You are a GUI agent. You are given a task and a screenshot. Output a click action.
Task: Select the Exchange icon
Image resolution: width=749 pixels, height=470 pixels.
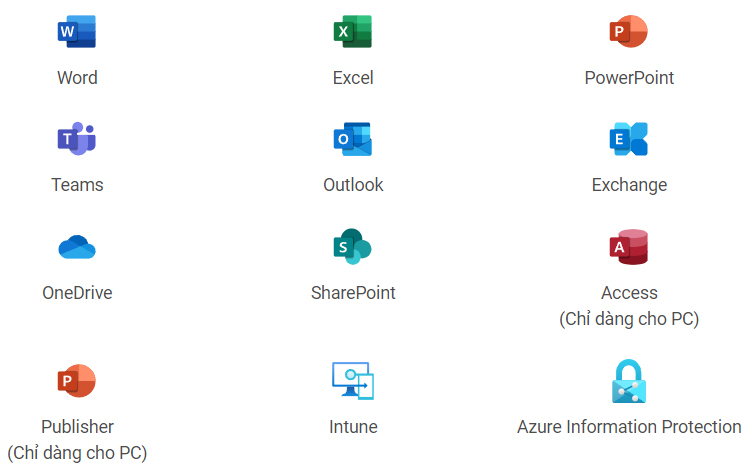pos(629,139)
